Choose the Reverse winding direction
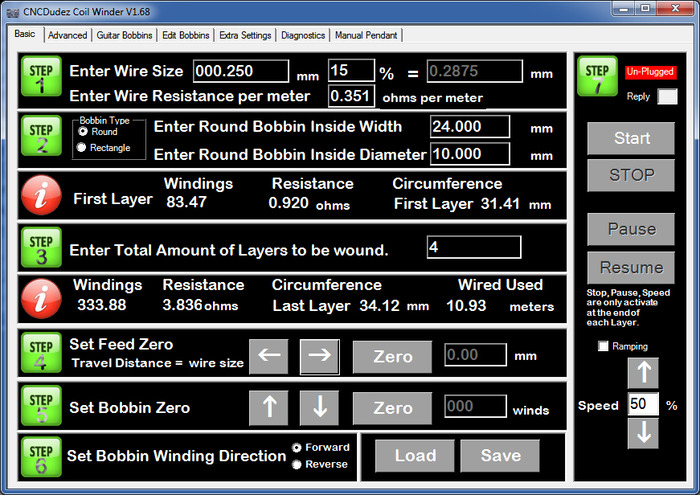 tap(296, 465)
